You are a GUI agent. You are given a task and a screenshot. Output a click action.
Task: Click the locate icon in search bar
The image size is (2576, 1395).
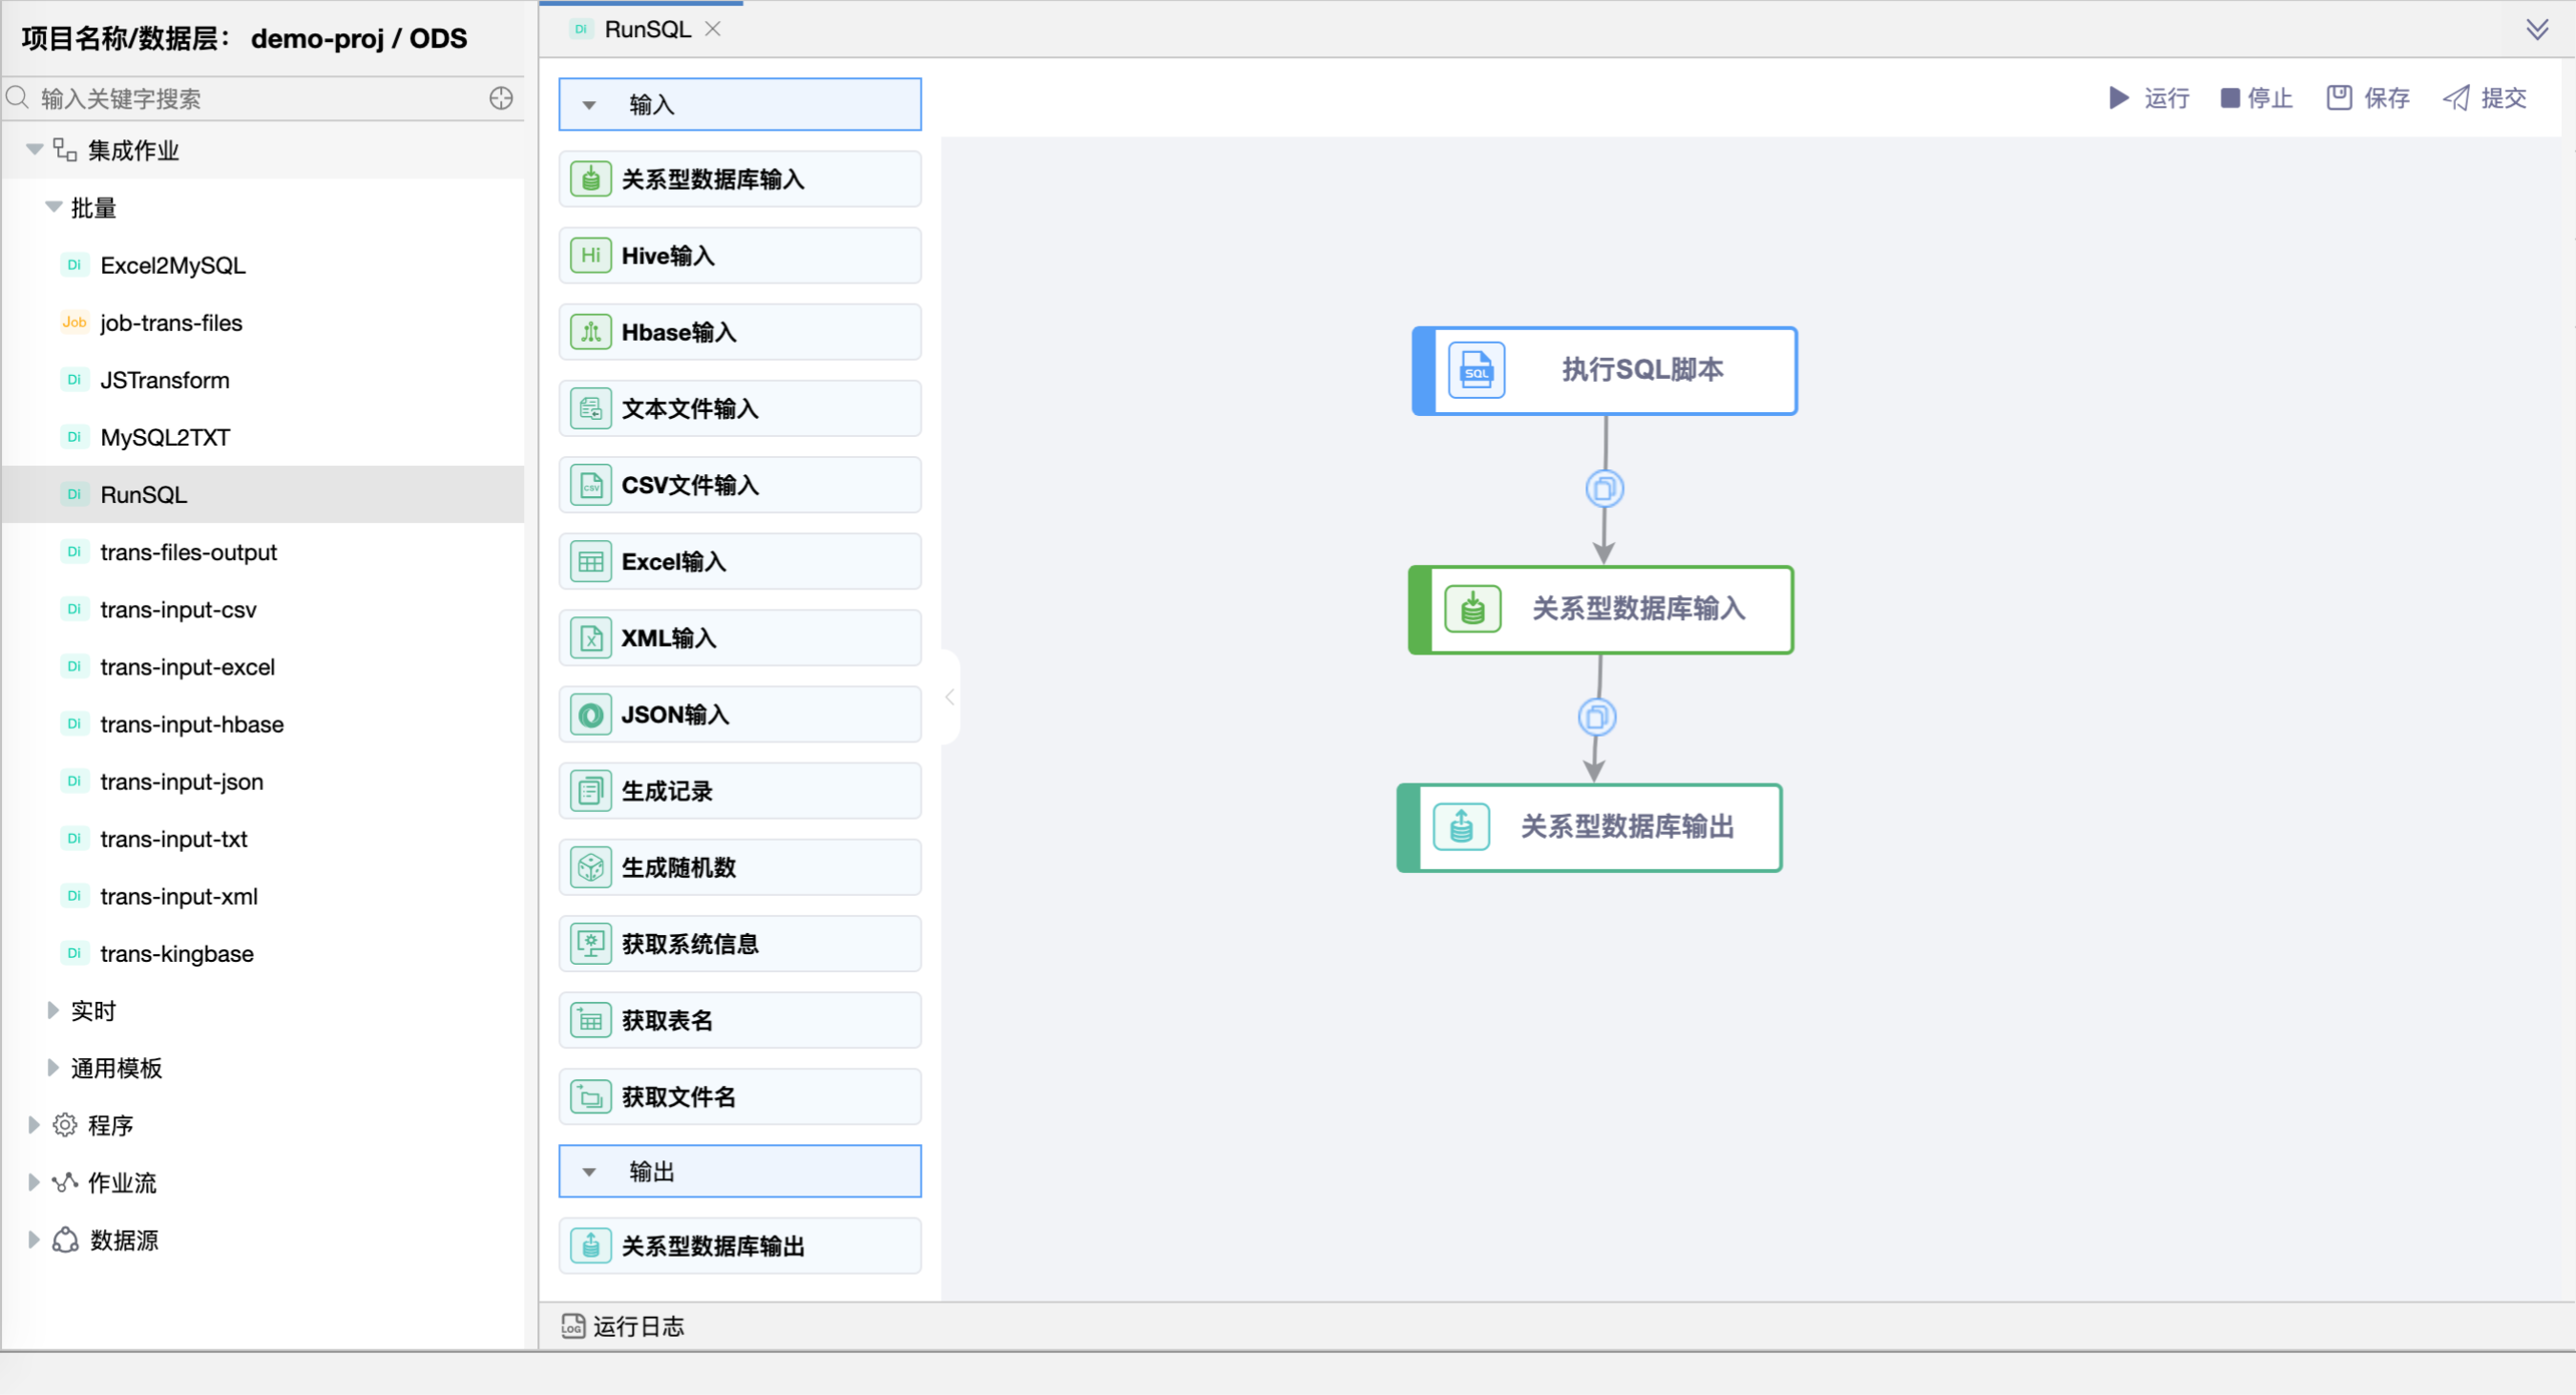(500, 98)
